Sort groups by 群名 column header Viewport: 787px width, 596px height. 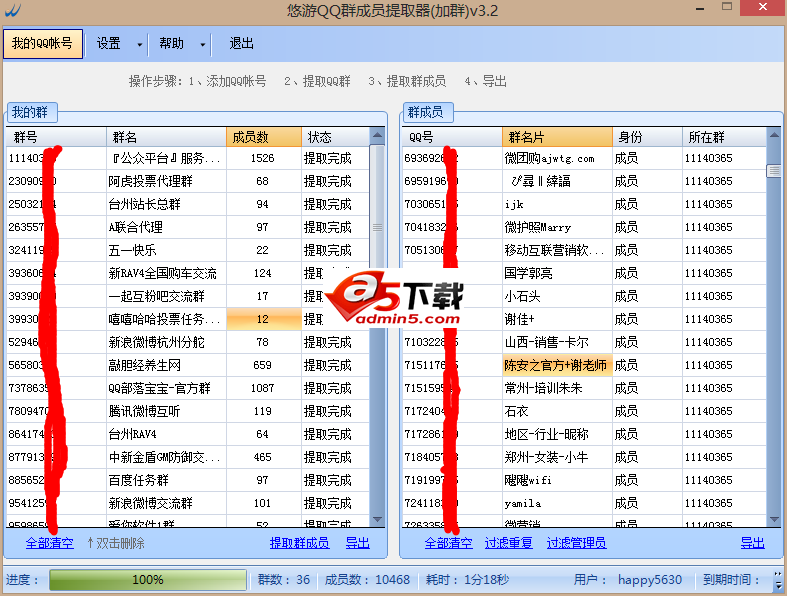[x=166, y=137]
